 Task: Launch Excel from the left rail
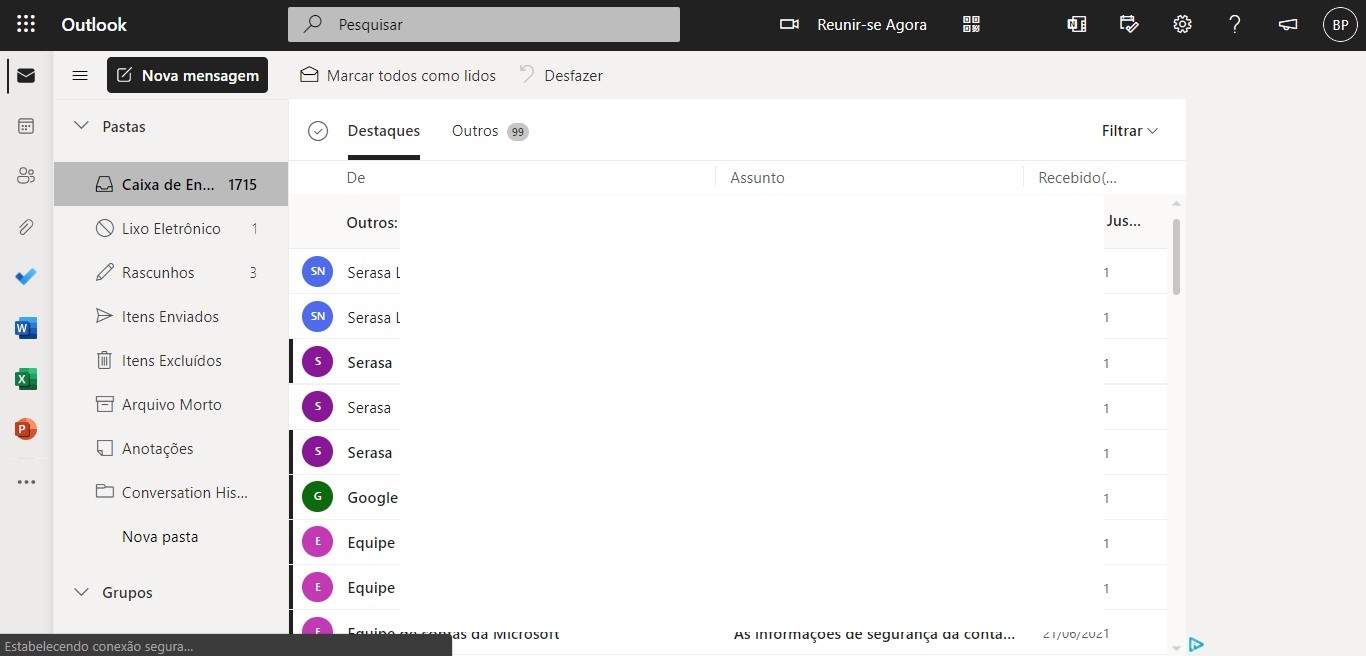pyautogui.click(x=26, y=379)
